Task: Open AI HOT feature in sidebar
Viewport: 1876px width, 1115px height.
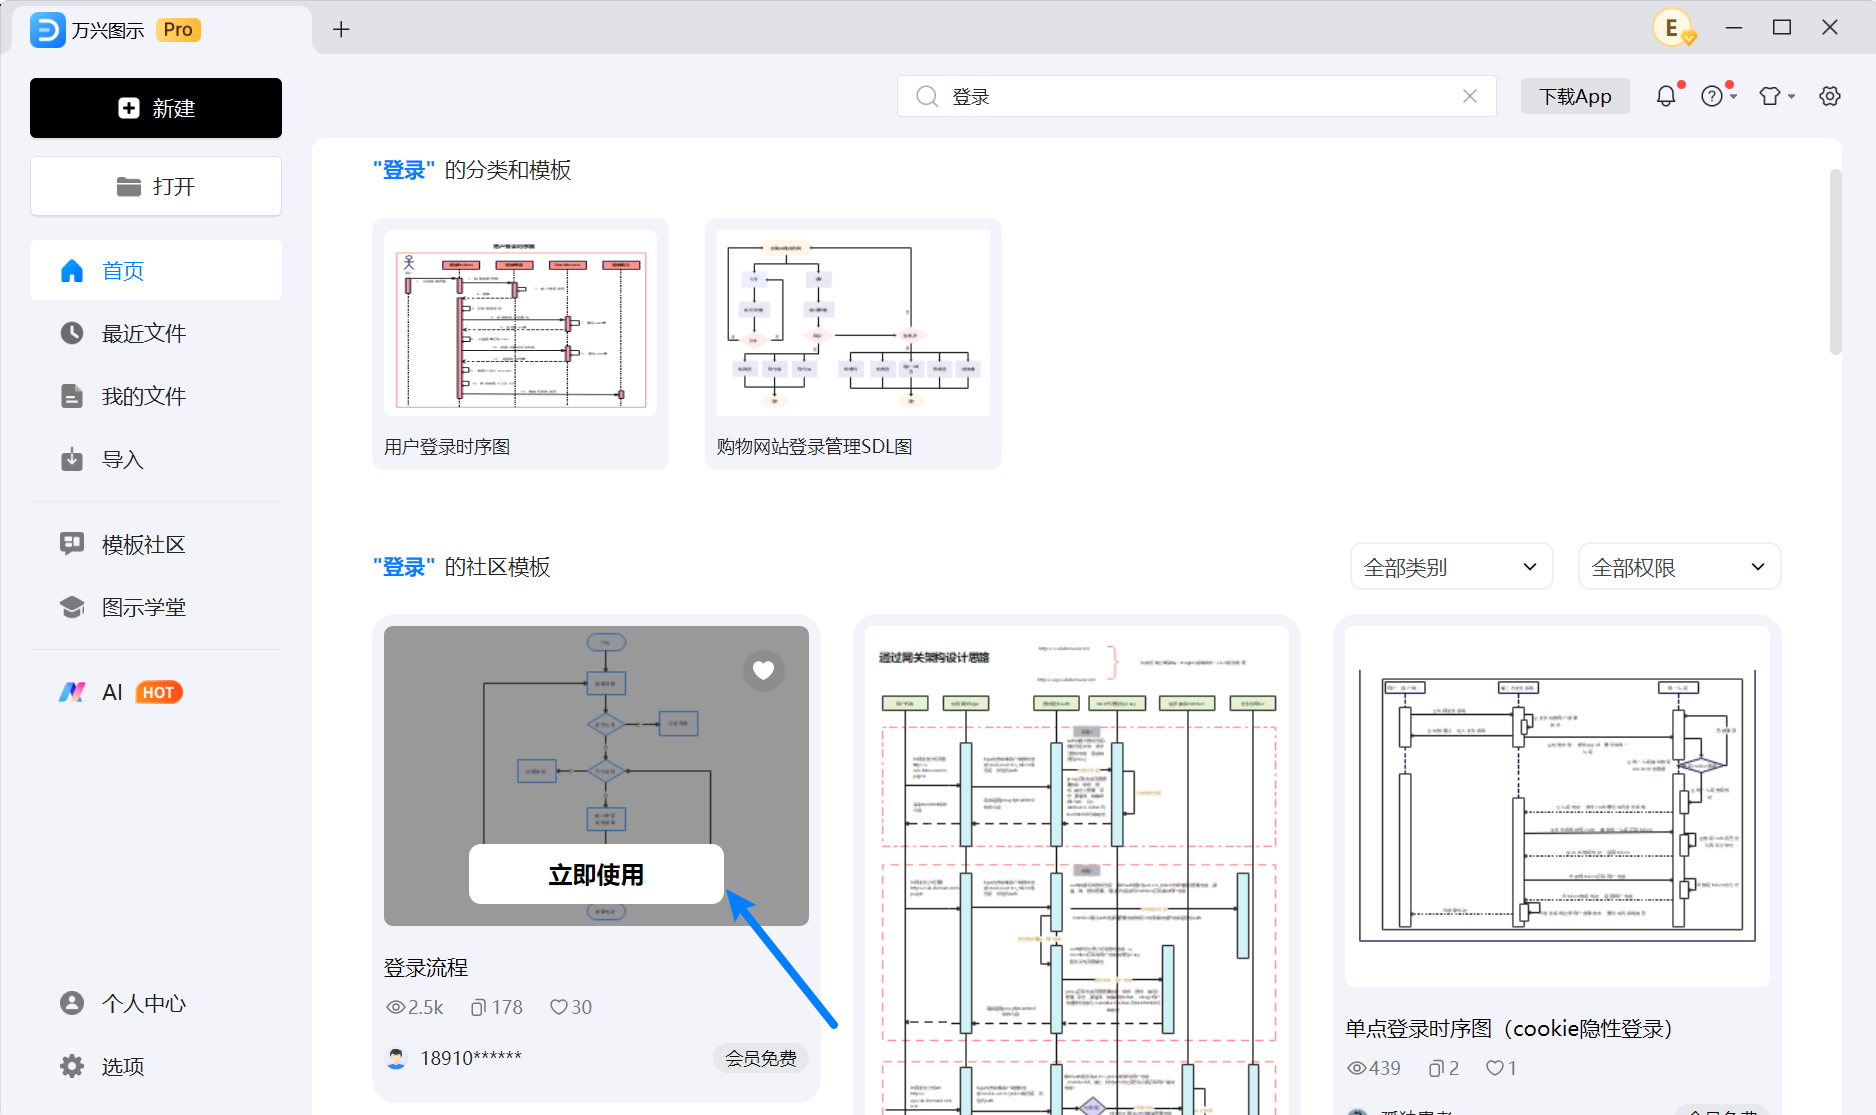Action: [156, 692]
